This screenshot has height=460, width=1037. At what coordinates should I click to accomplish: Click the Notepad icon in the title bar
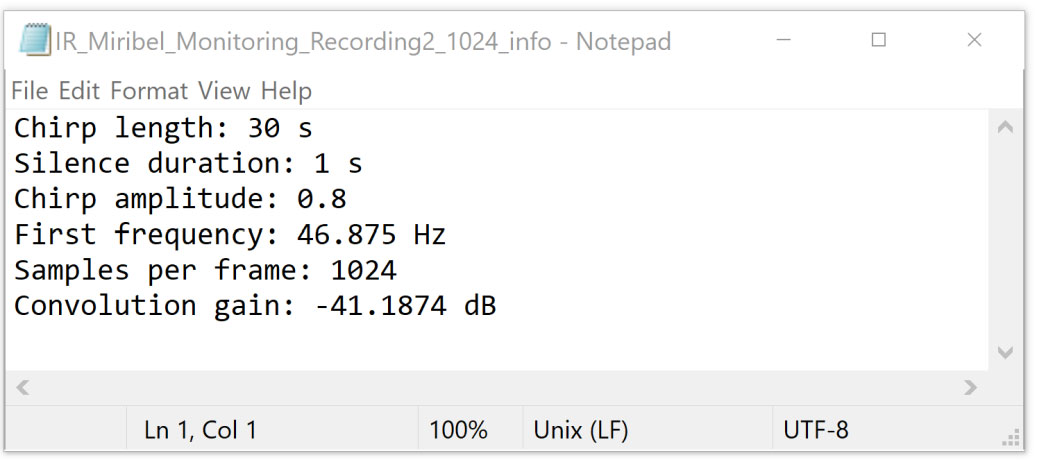(x=35, y=40)
